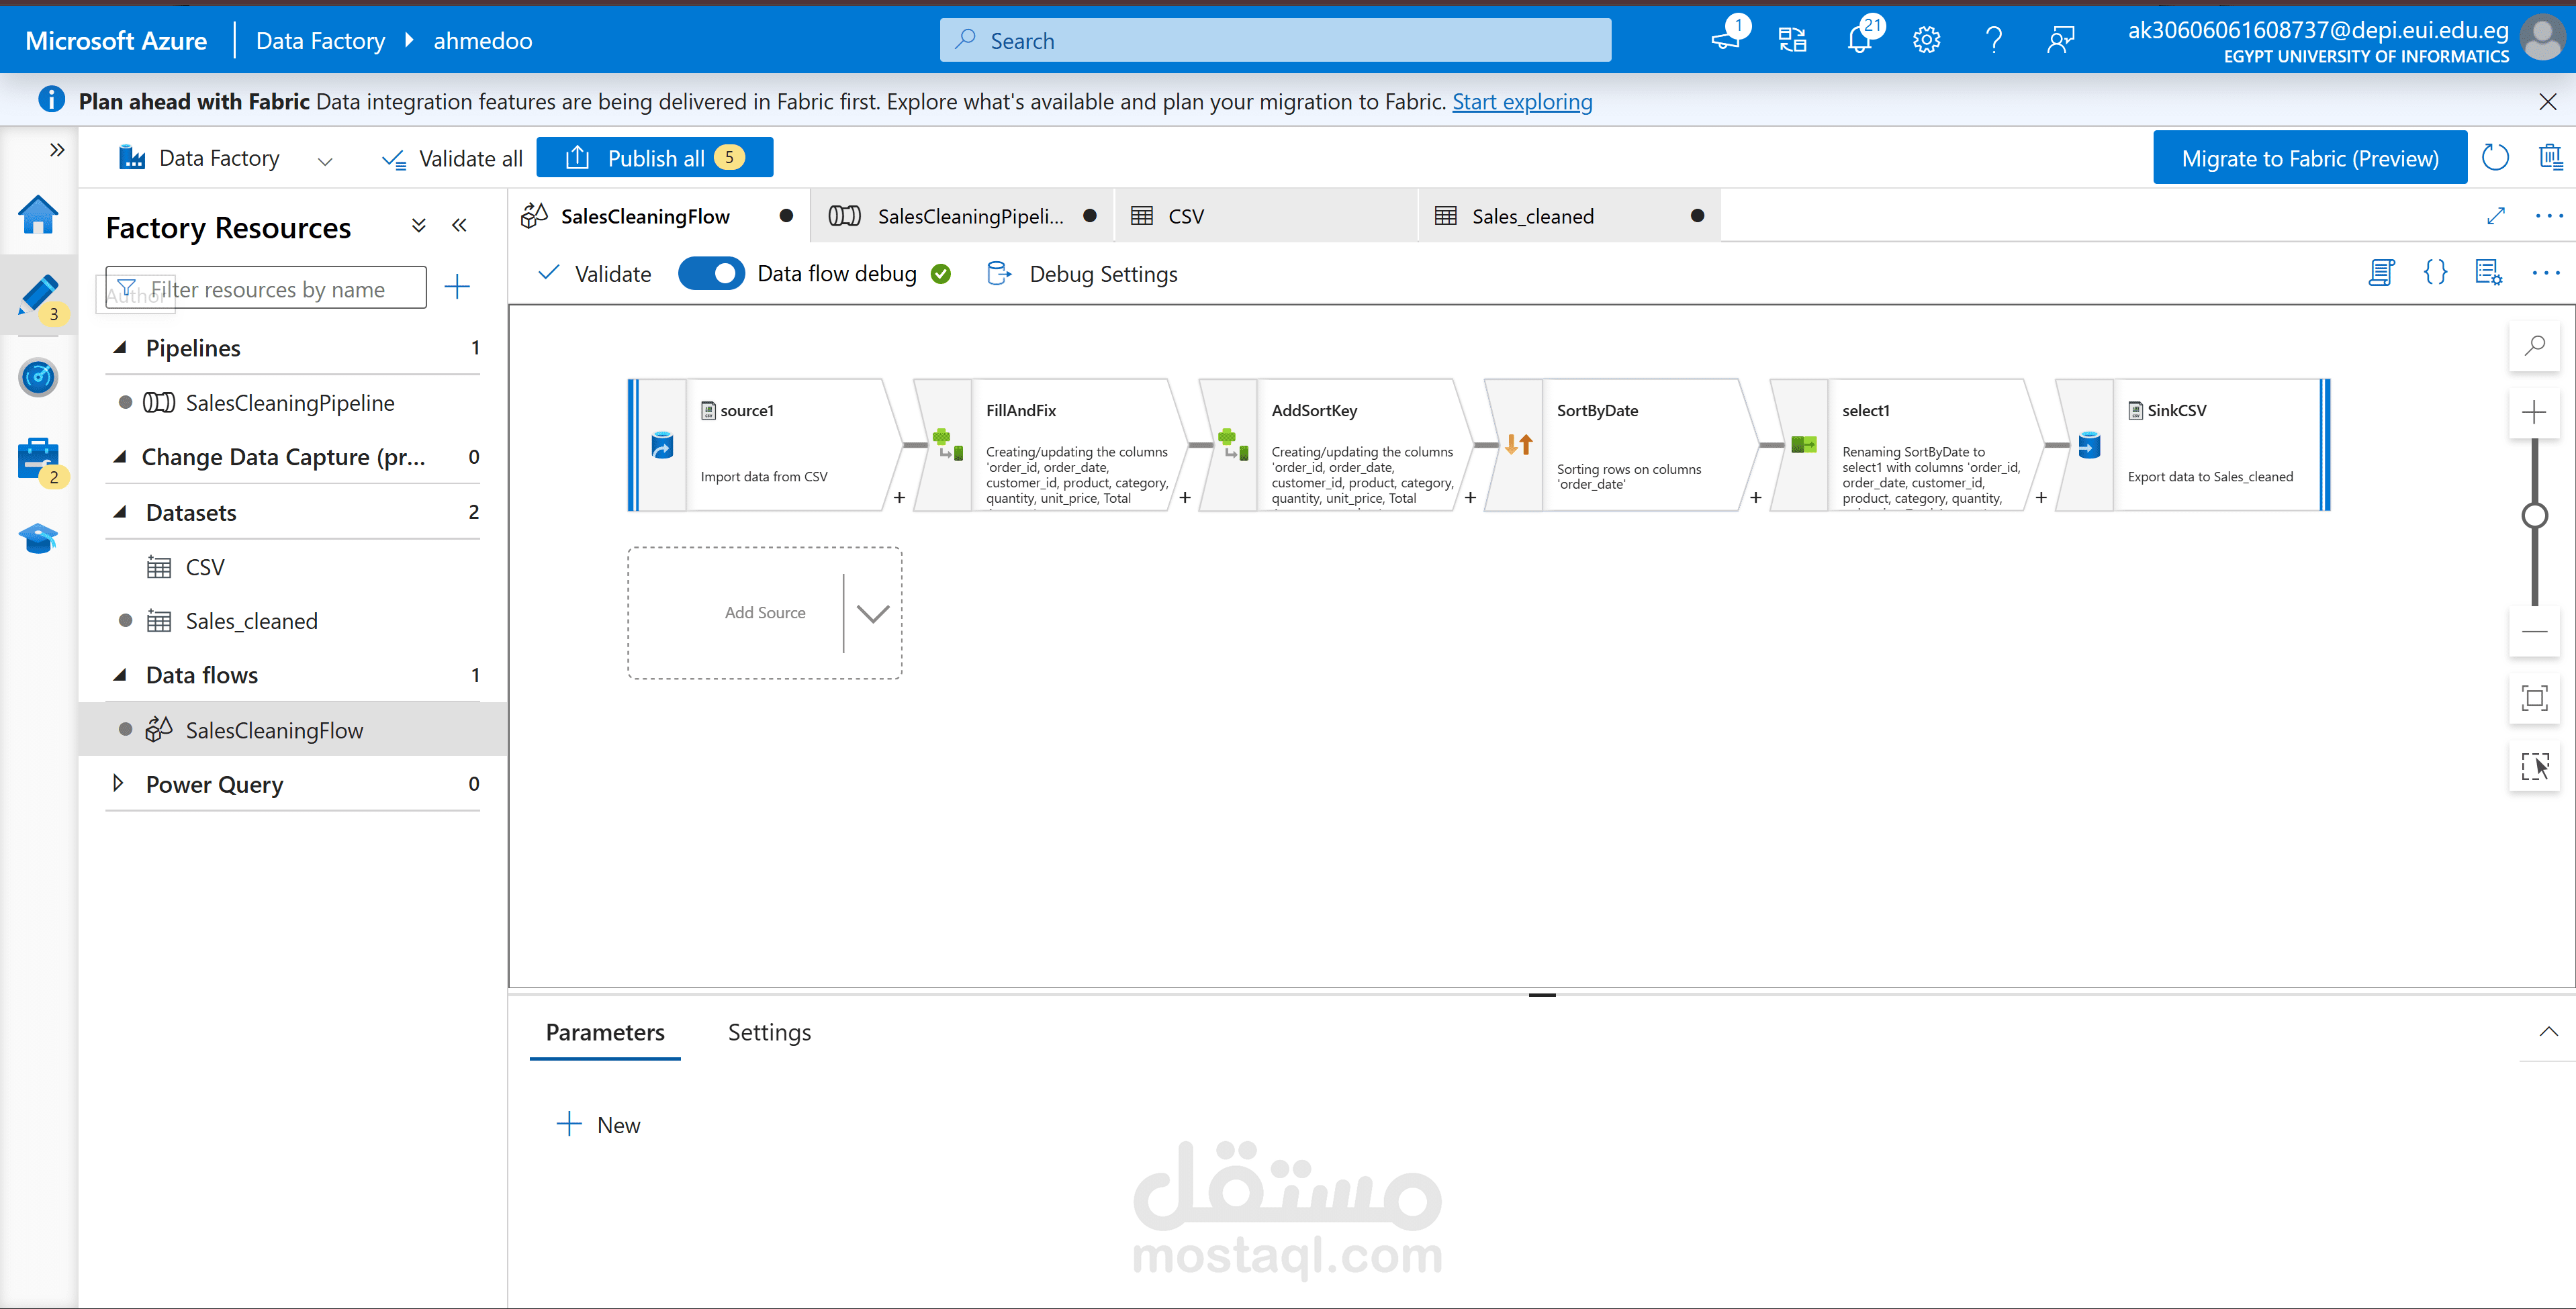The image size is (2576, 1309).
Task: Turn off Data flow debug toggle
Action: [711, 273]
